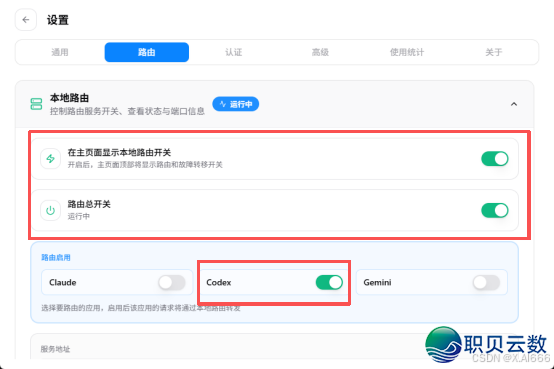
Task: Enable routing for Claude
Action: [172, 282]
